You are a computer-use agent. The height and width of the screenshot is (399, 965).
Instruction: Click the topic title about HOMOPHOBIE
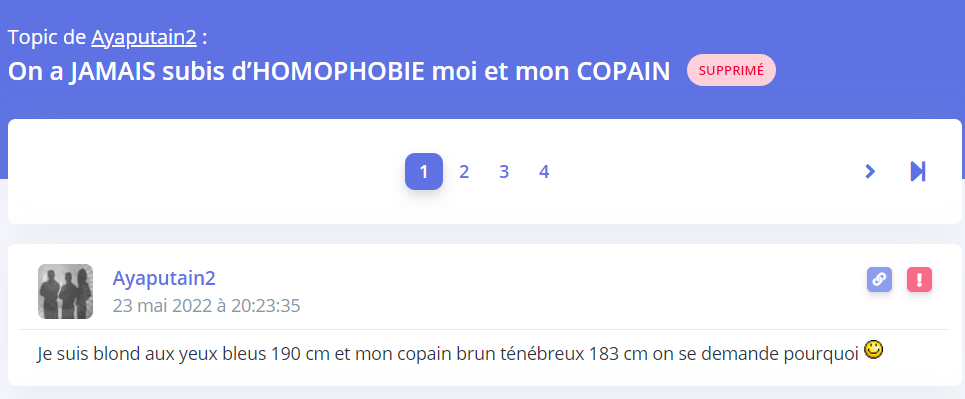339,72
